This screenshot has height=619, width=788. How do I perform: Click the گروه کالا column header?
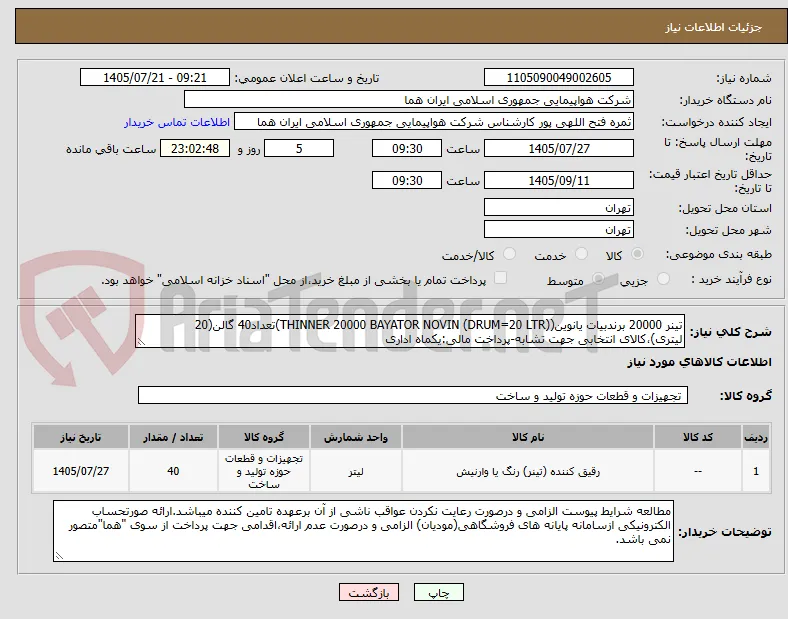coord(264,437)
